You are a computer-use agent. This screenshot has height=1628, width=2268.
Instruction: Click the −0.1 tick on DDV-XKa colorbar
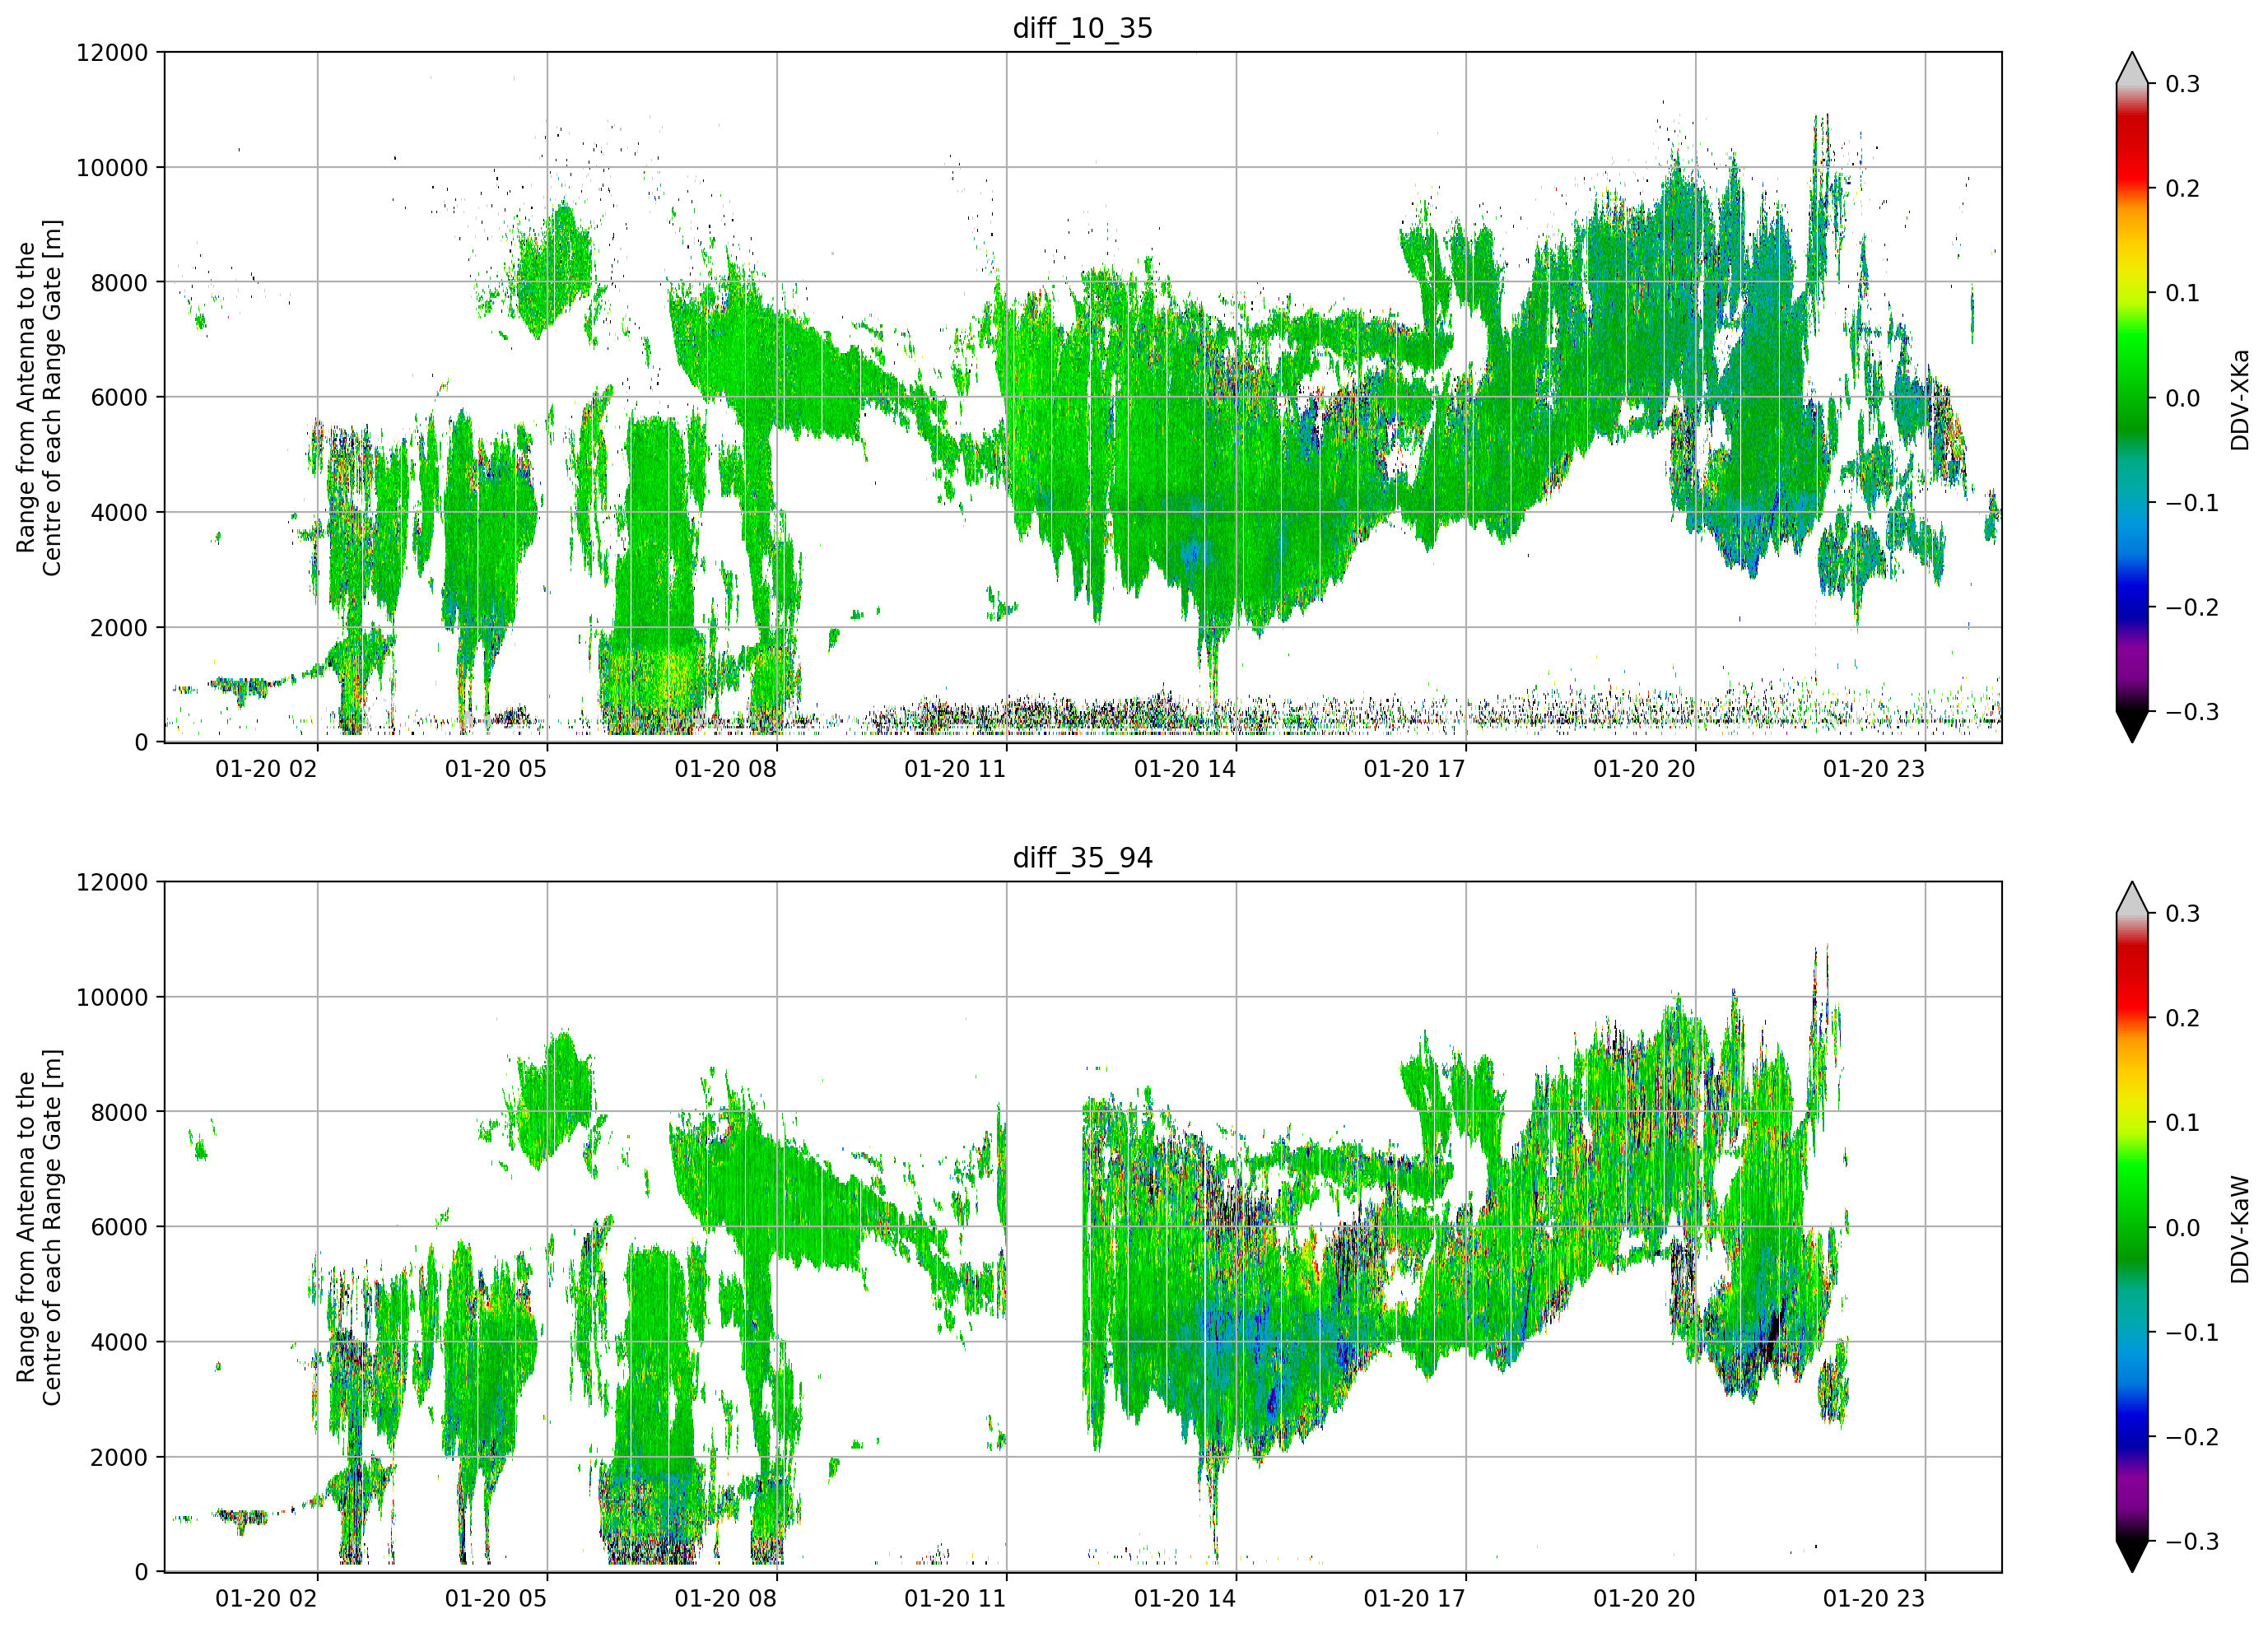2193,503
